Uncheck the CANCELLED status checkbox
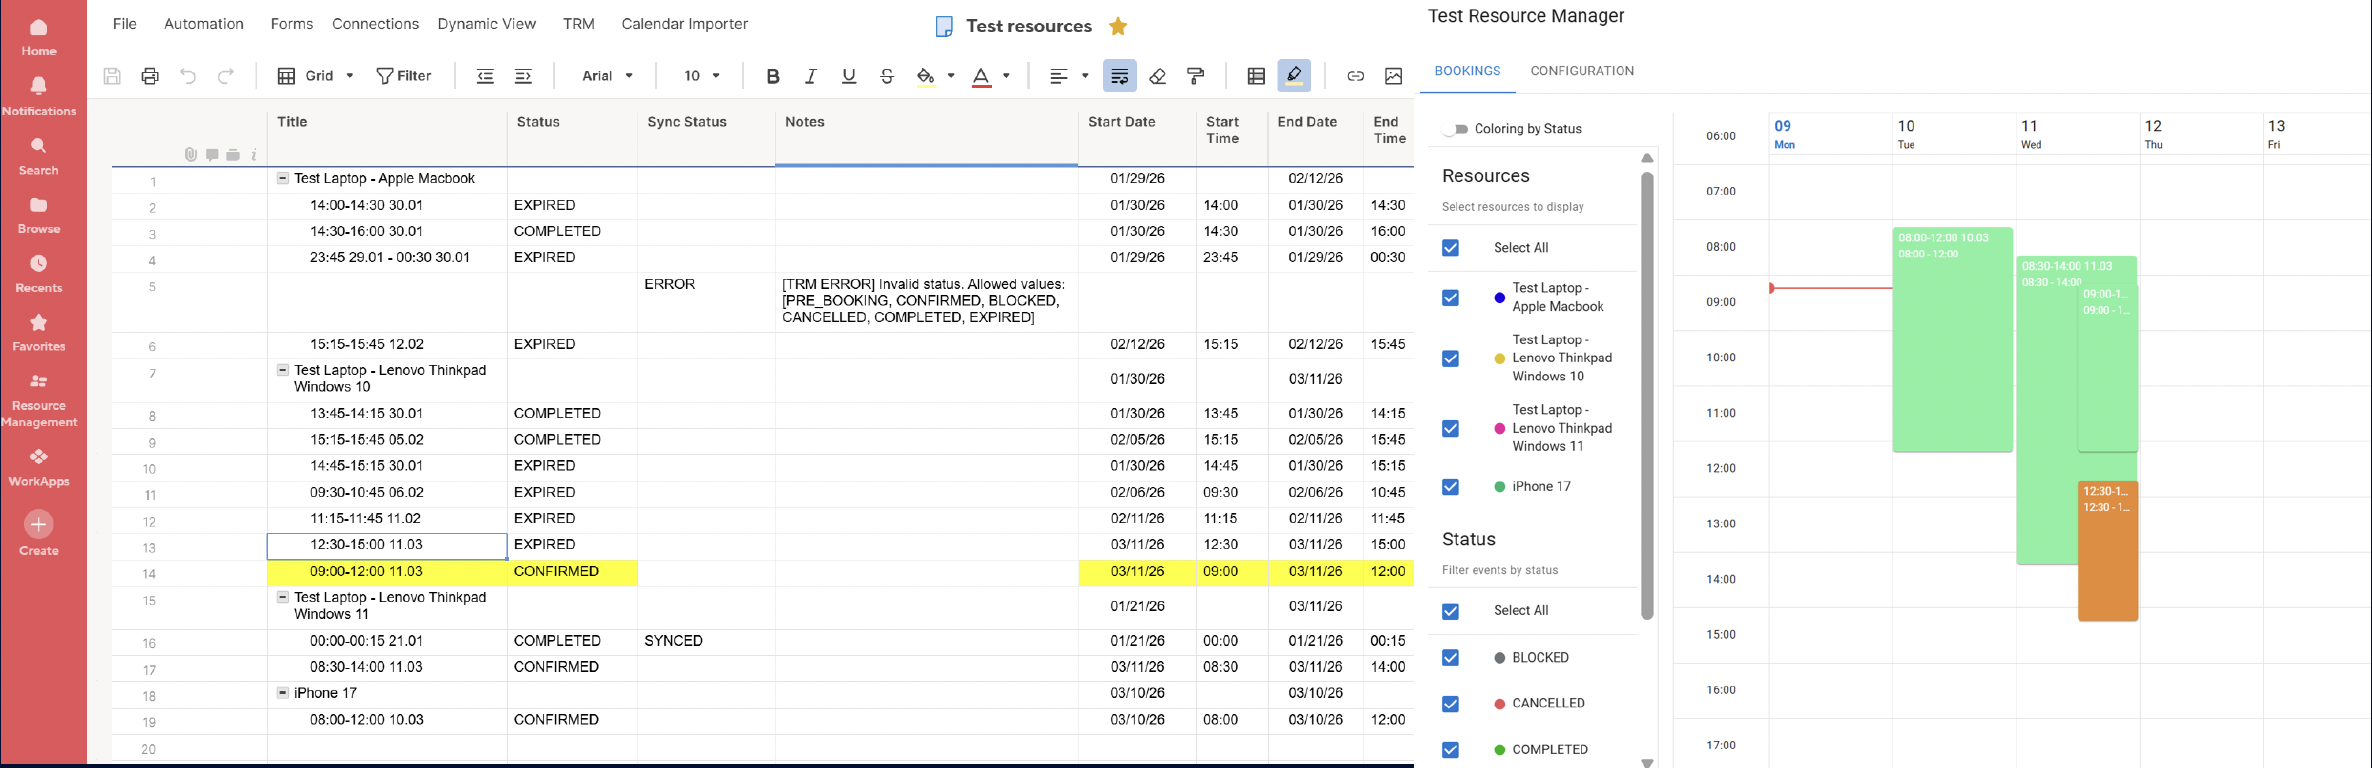2372x768 pixels. [x=1450, y=704]
